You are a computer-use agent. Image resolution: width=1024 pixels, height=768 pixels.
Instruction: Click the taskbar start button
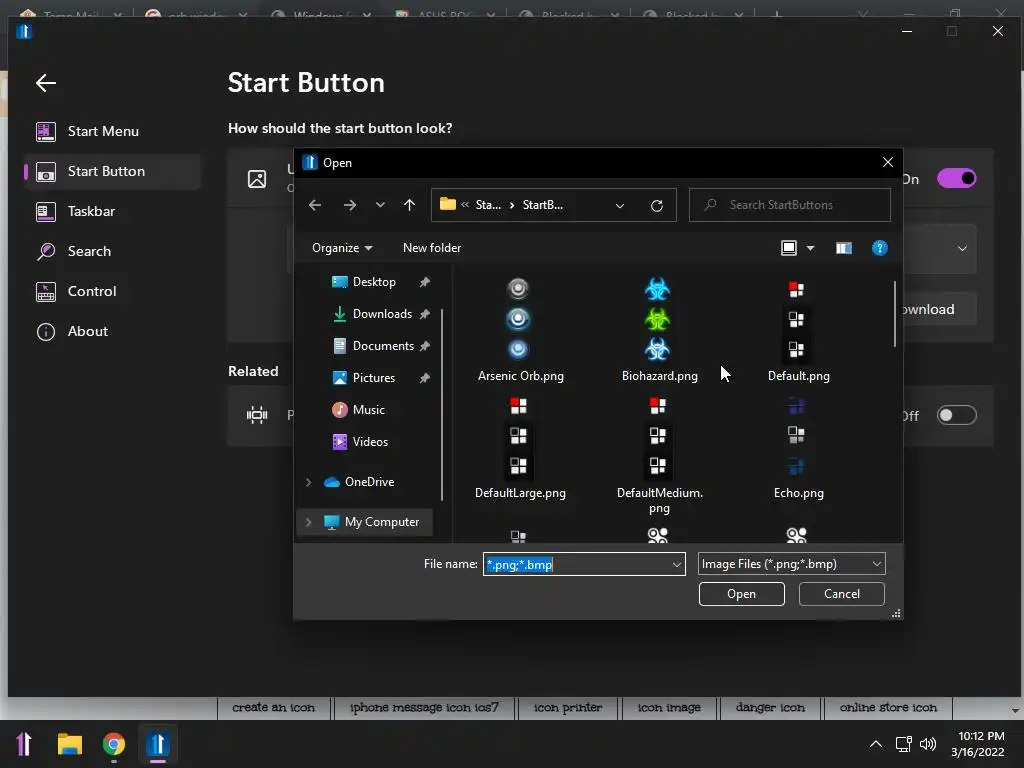click(24, 744)
